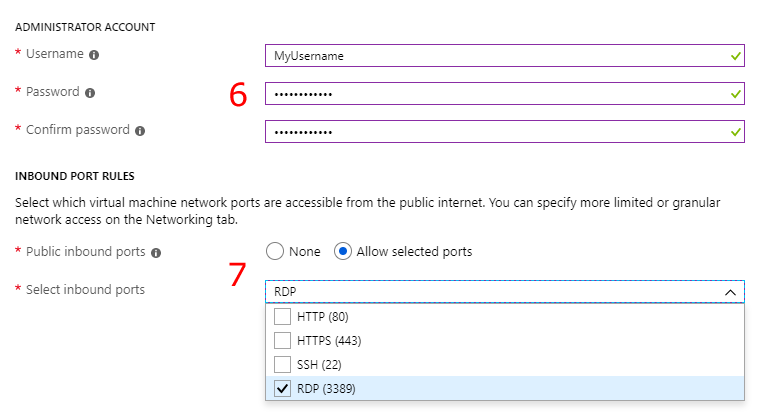The width and height of the screenshot is (767, 414).
Task: Click the info icon next to Confirm password
Action: pos(140,131)
